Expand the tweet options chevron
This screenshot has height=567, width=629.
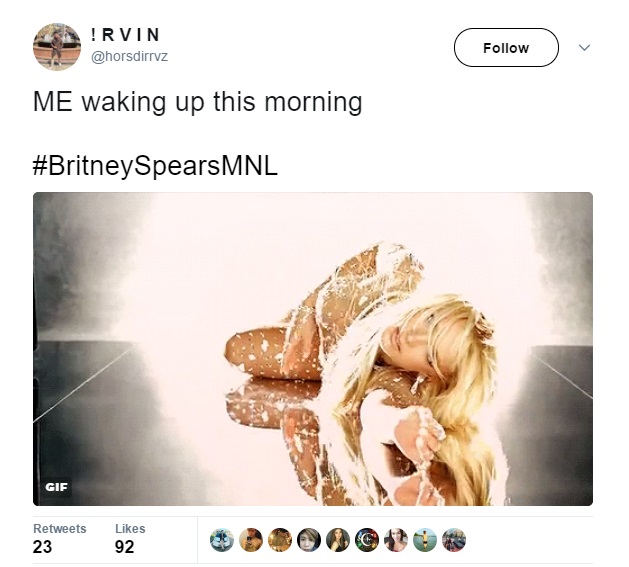[584, 47]
